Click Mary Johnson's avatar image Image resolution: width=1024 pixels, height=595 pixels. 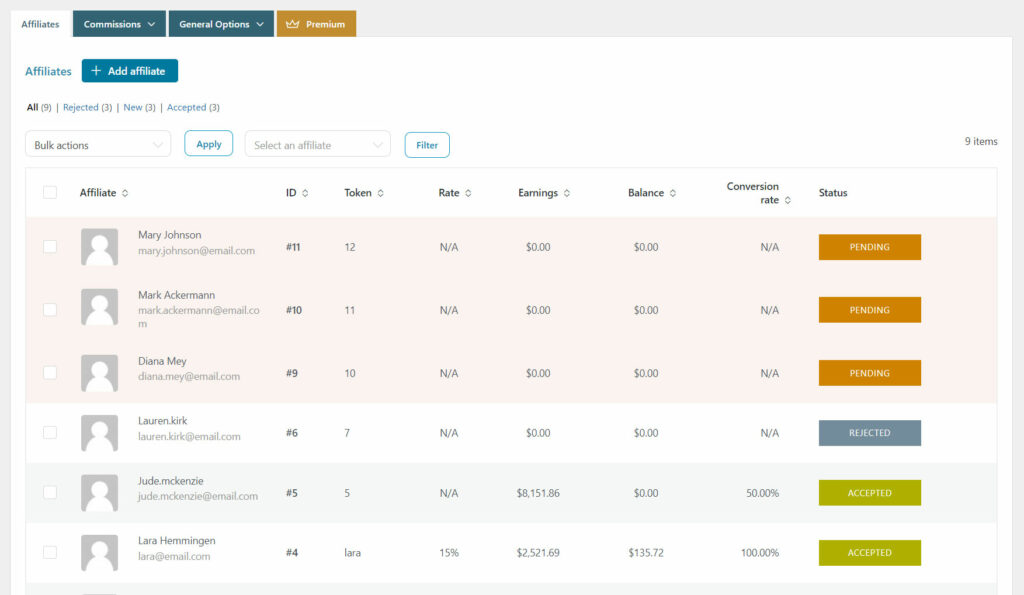click(x=99, y=247)
